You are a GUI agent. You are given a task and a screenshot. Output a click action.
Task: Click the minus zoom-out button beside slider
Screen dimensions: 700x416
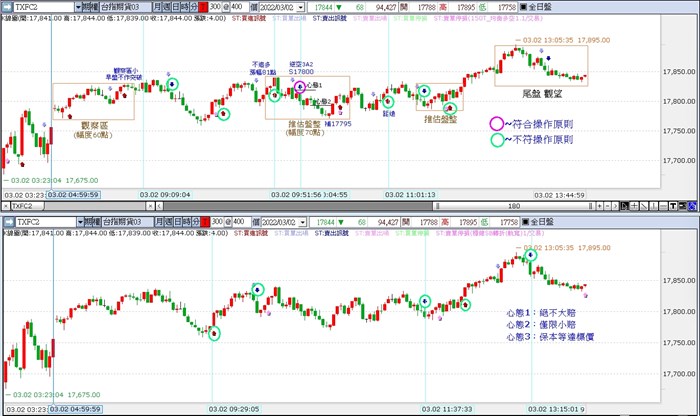[x=608, y=206]
